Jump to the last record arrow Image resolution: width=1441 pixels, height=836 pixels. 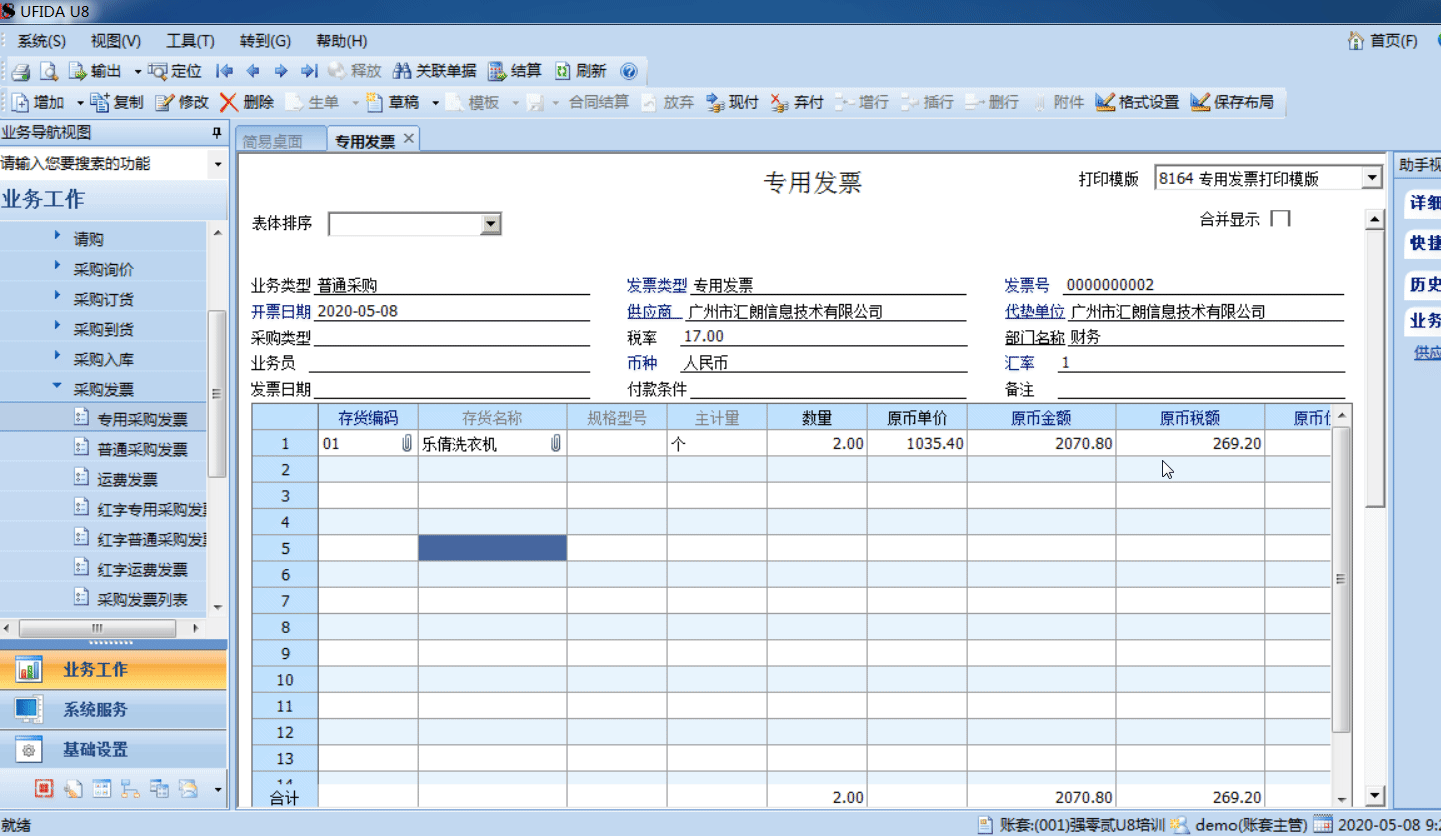(309, 71)
